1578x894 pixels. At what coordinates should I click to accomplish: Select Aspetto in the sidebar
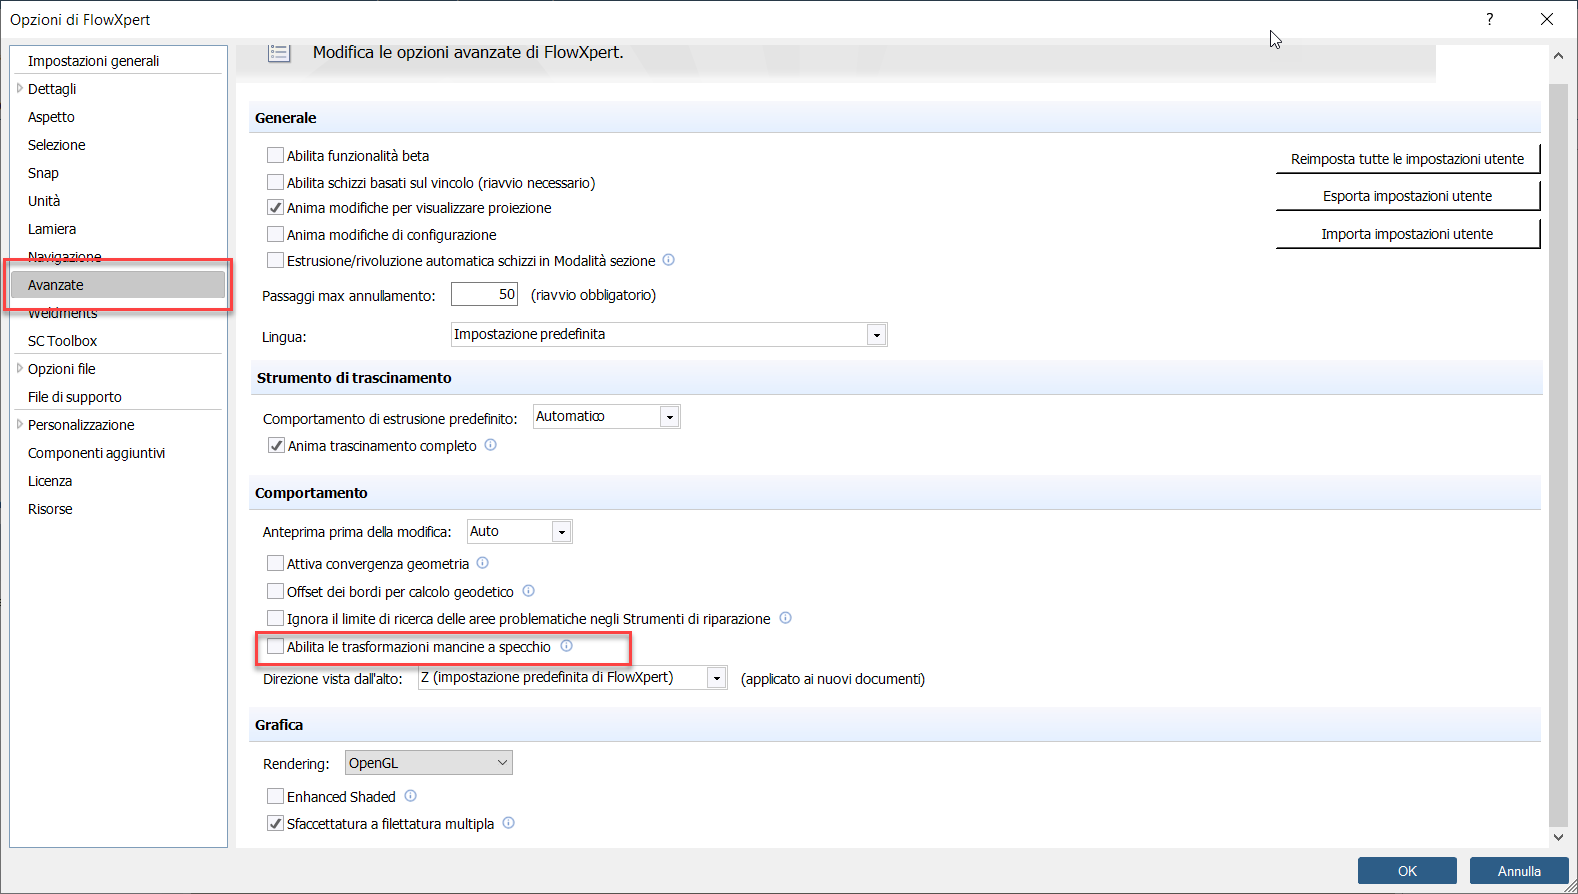[x=51, y=117]
